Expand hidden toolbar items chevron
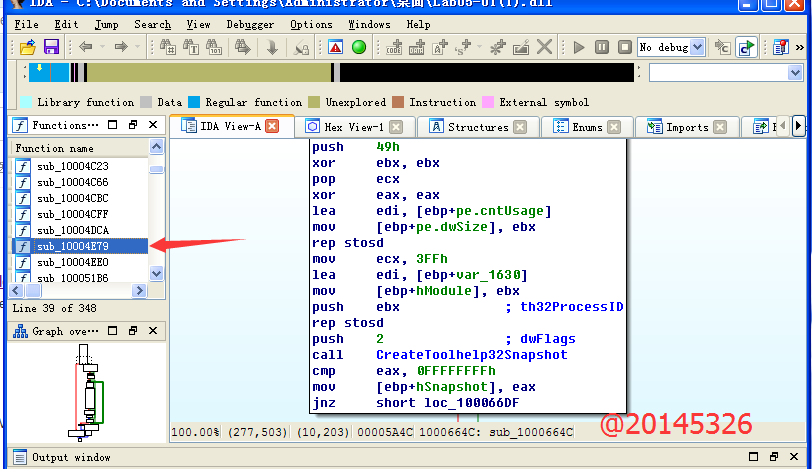This screenshot has width=812, height=469. [x=799, y=47]
